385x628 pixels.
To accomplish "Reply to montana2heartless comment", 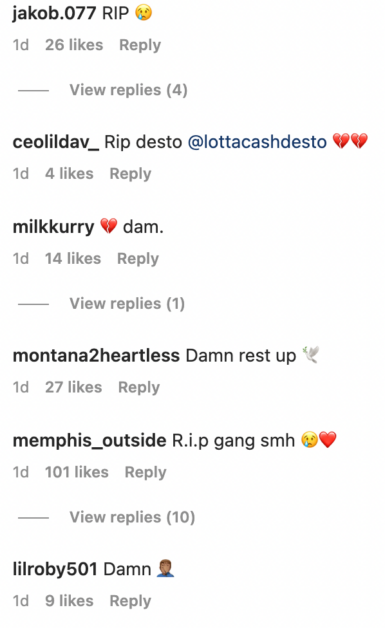I will tap(139, 387).
